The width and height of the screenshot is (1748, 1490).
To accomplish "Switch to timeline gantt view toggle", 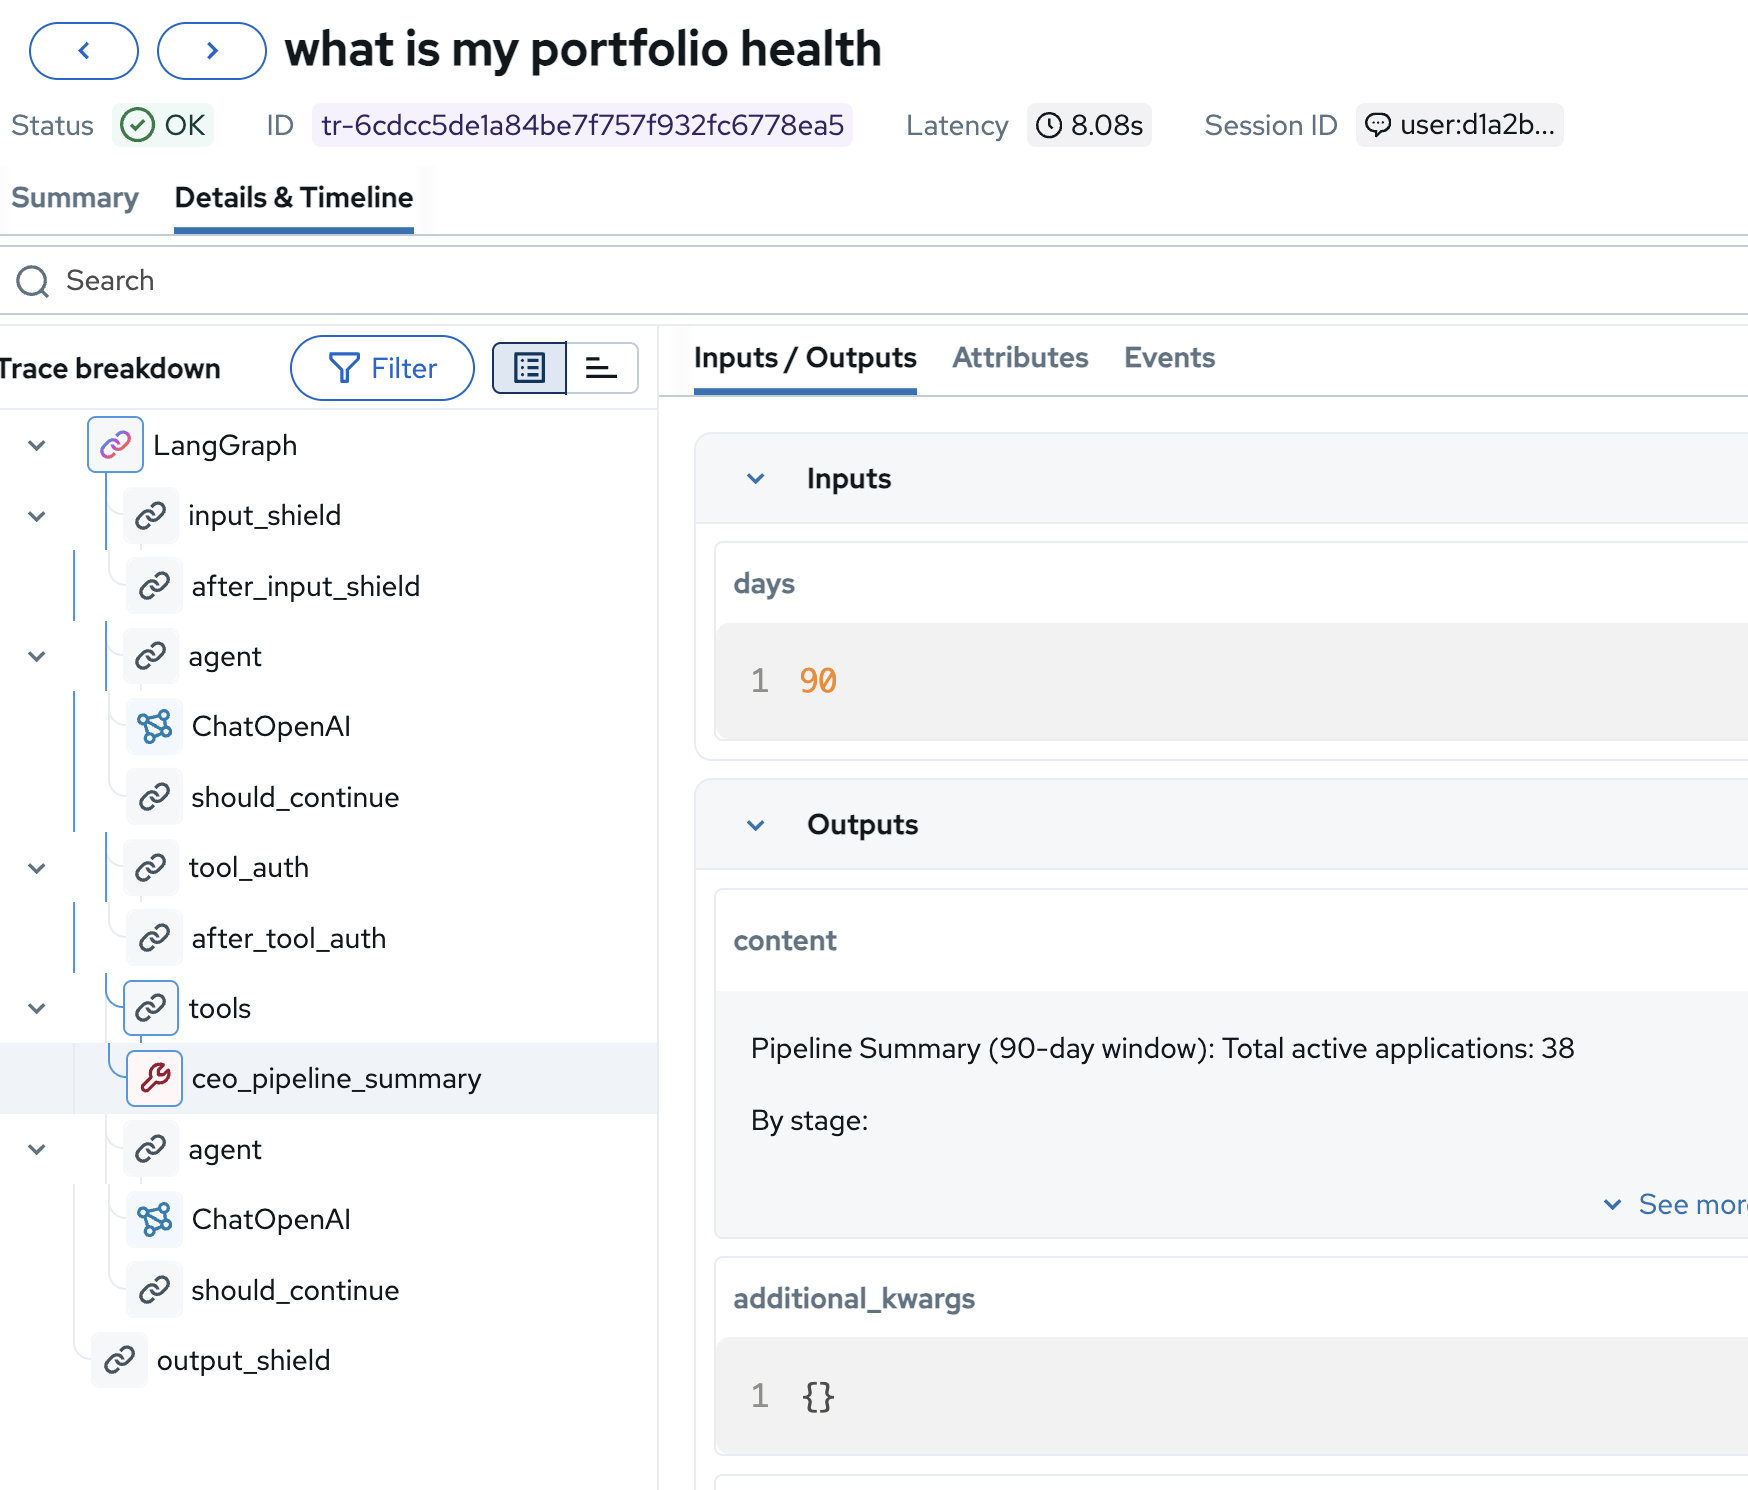I will (602, 368).
